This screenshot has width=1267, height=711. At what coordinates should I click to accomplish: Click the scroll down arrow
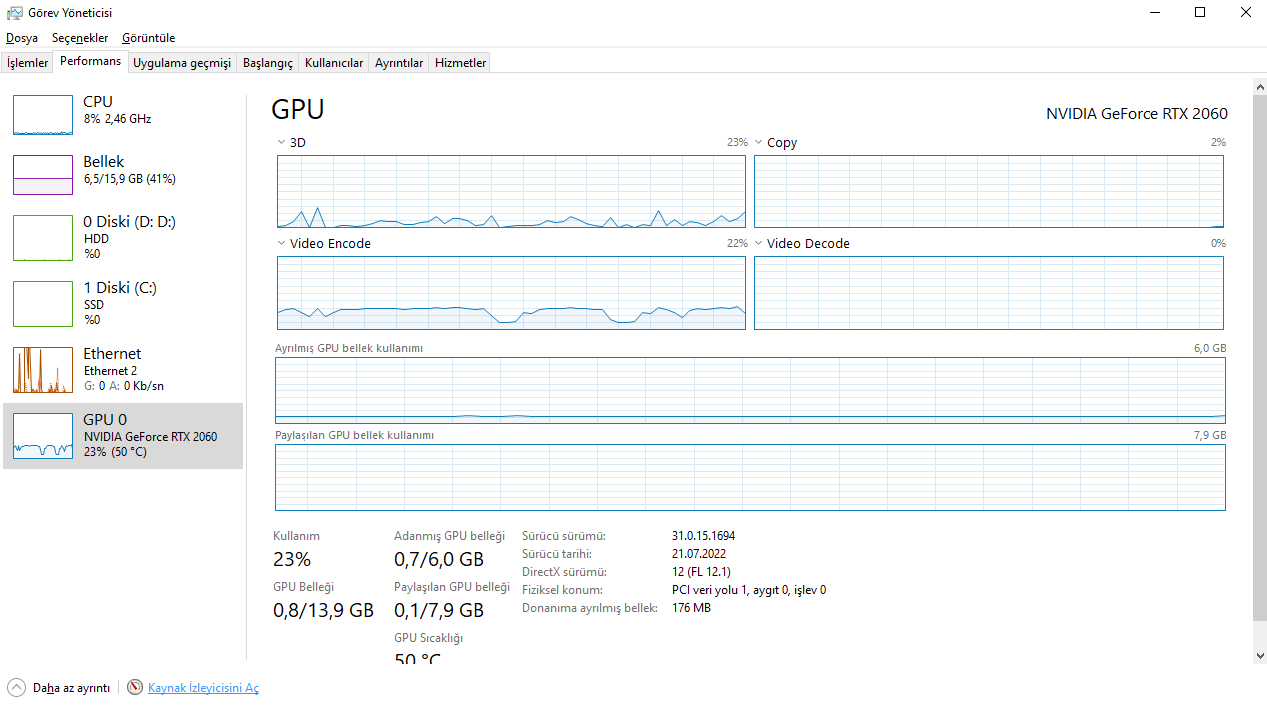[1259, 656]
